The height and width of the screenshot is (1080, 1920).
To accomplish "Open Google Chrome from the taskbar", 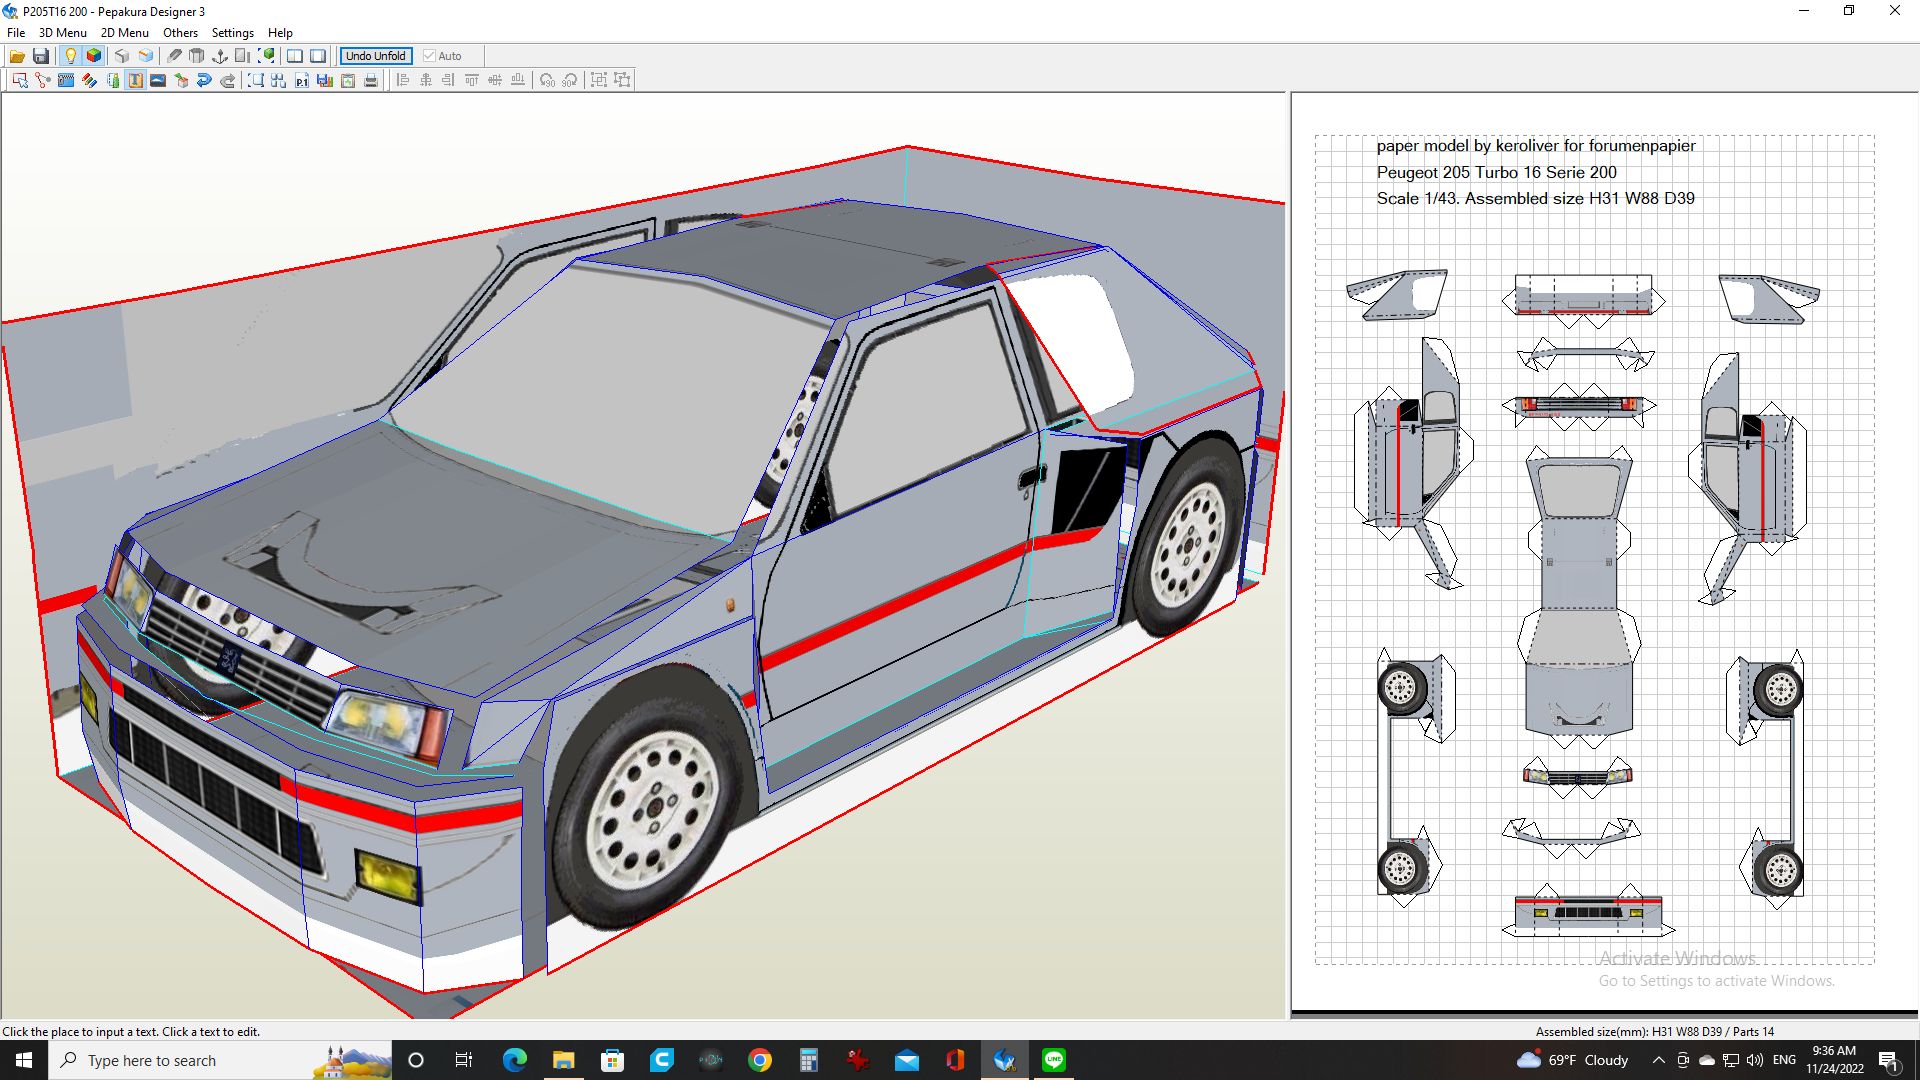I will [x=760, y=1060].
